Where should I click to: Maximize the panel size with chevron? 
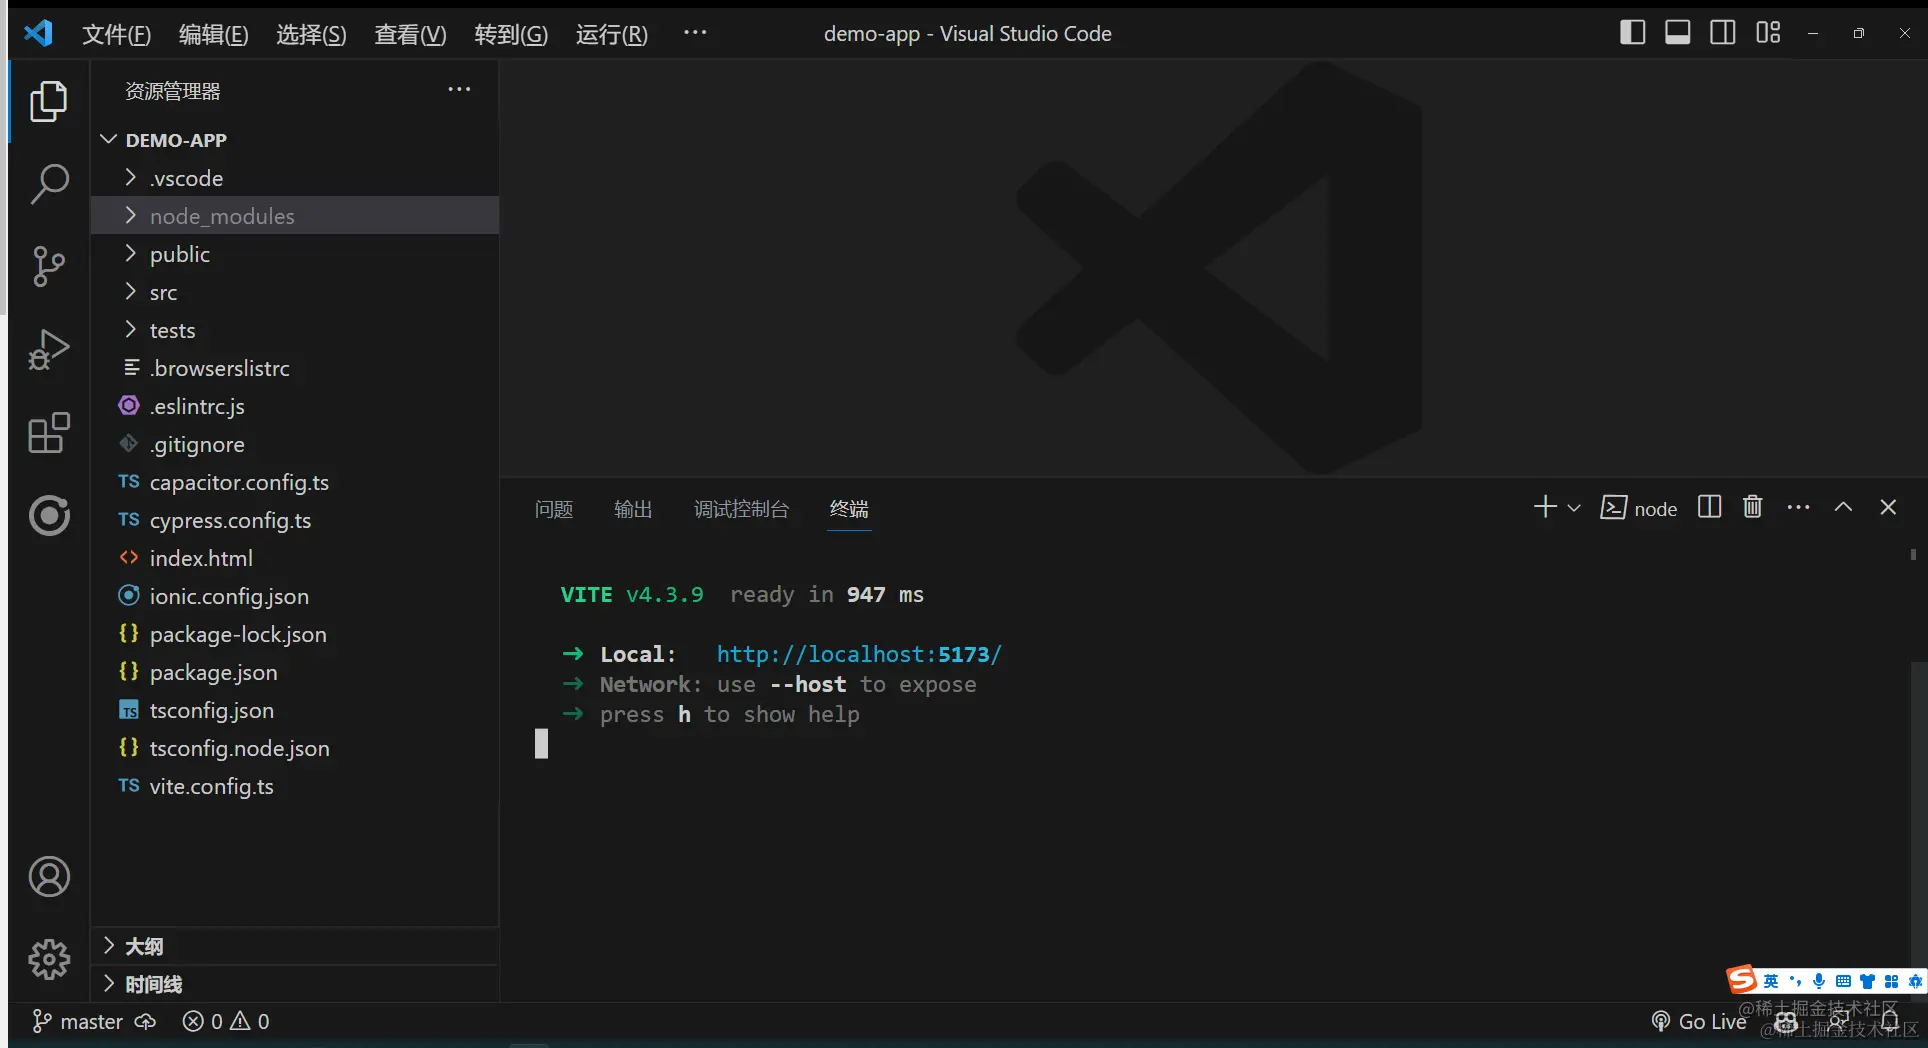(1843, 507)
